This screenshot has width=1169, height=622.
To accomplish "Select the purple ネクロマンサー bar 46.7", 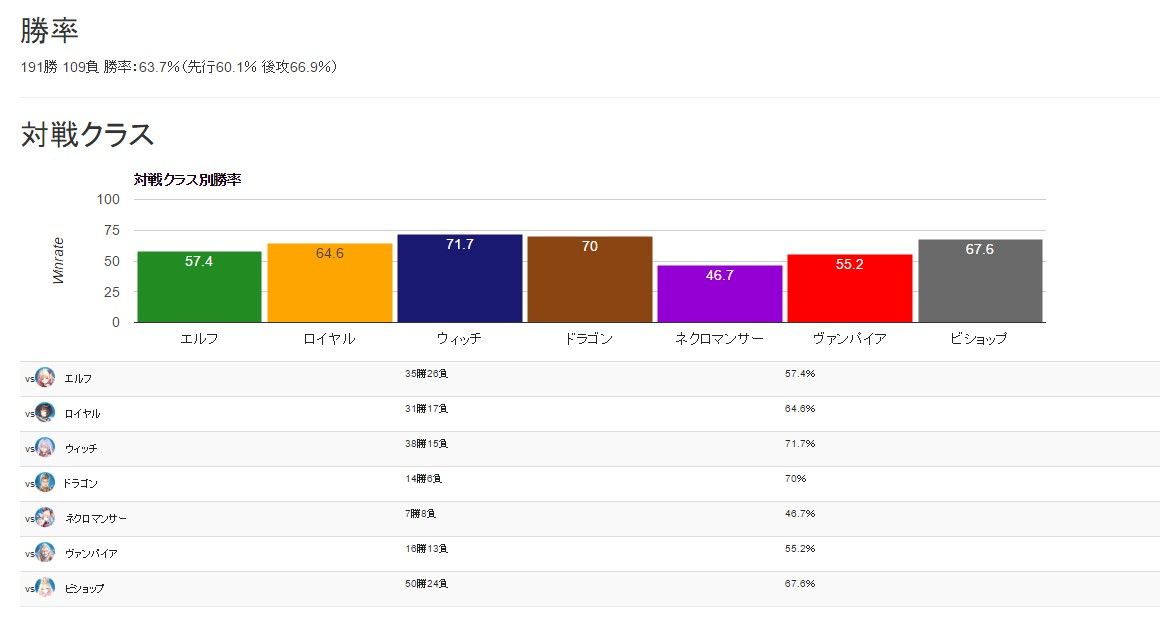I will [719, 294].
